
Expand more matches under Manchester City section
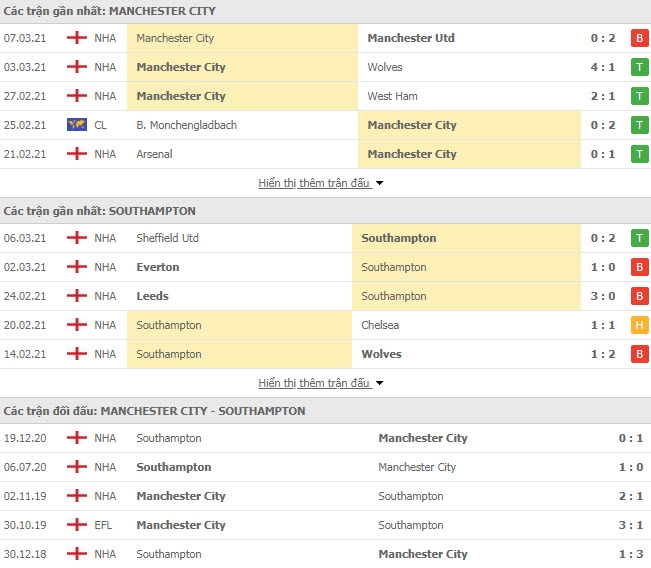pyautogui.click(x=314, y=183)
